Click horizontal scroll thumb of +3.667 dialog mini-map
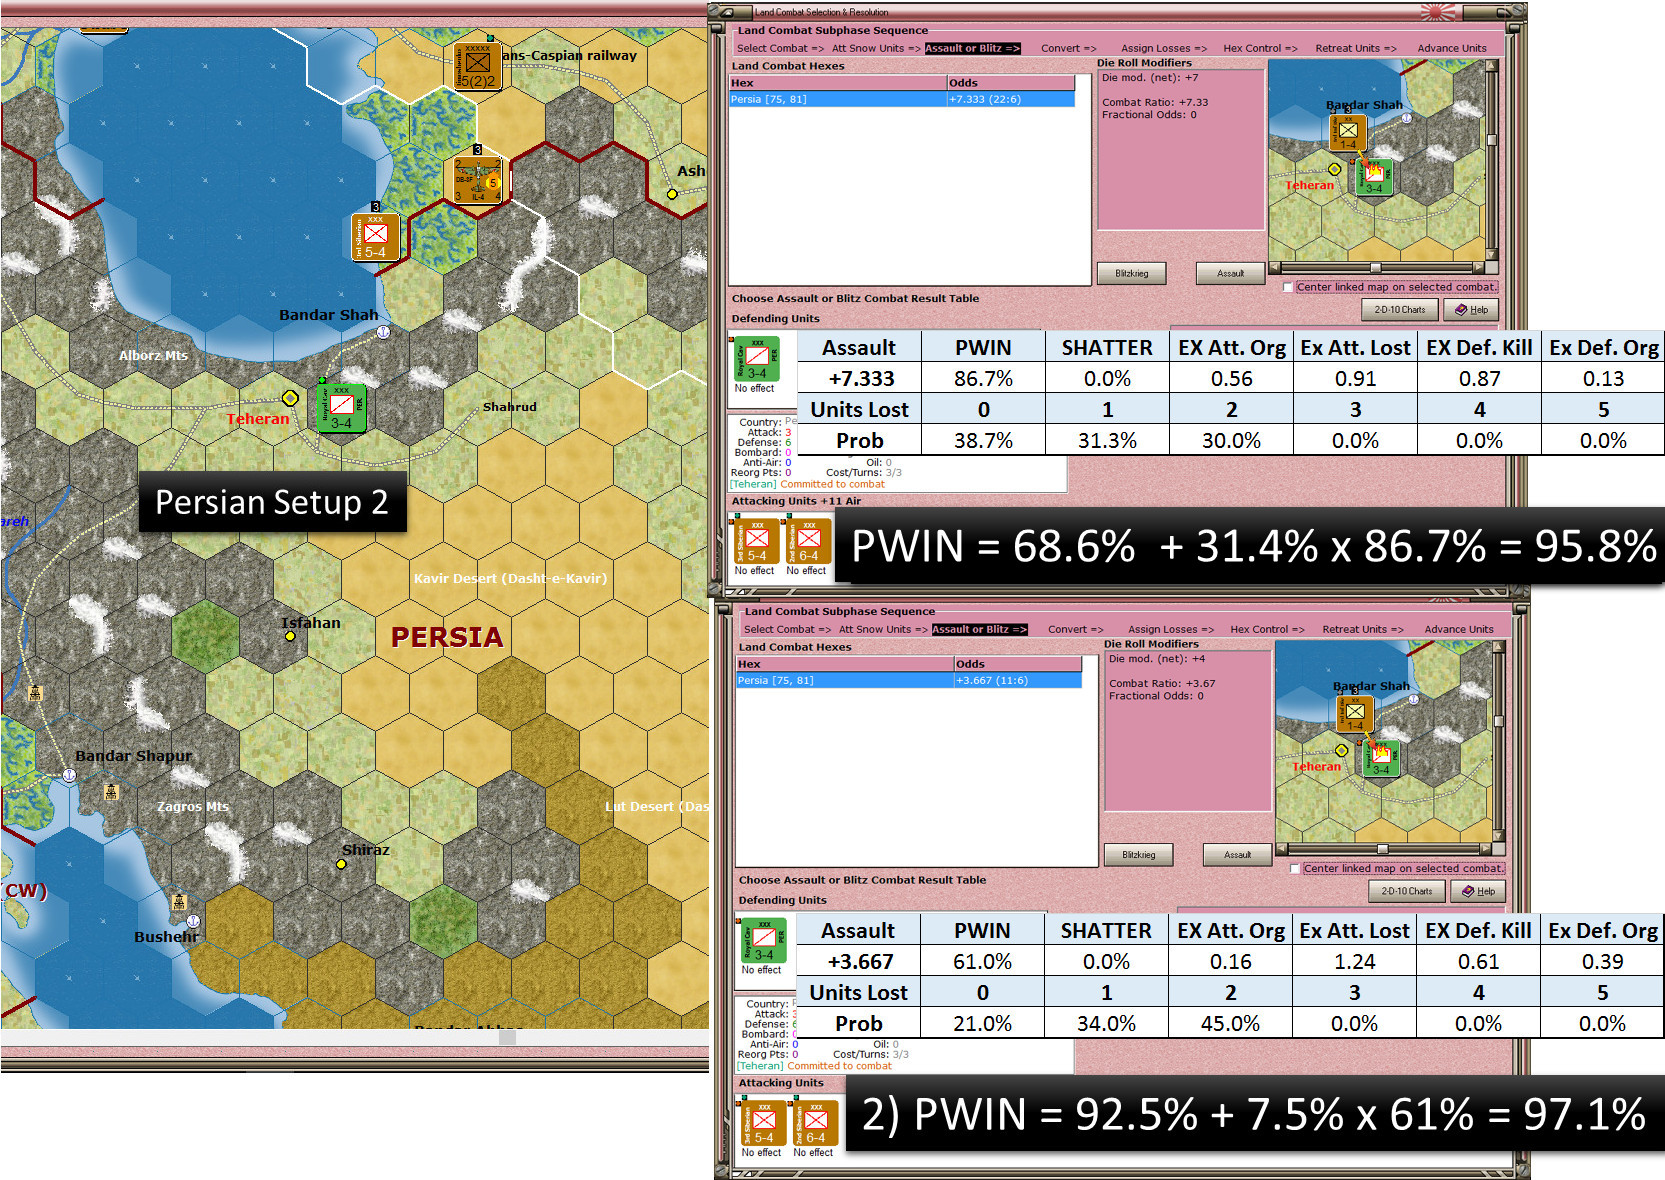 pyautogui.click(x=1383, y=849)
